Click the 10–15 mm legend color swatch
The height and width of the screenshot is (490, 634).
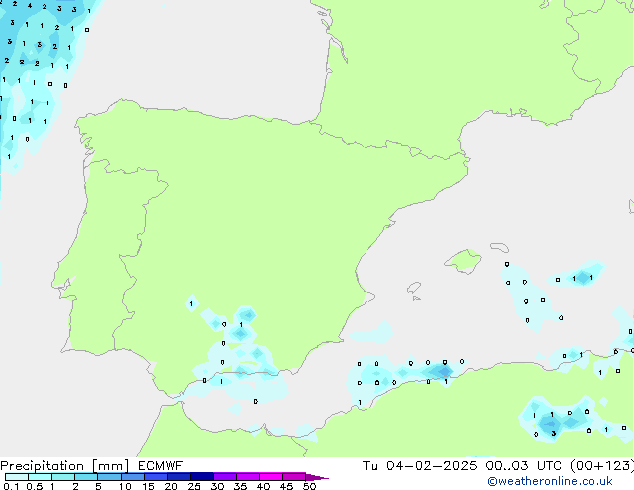click(x=132, y=477)
